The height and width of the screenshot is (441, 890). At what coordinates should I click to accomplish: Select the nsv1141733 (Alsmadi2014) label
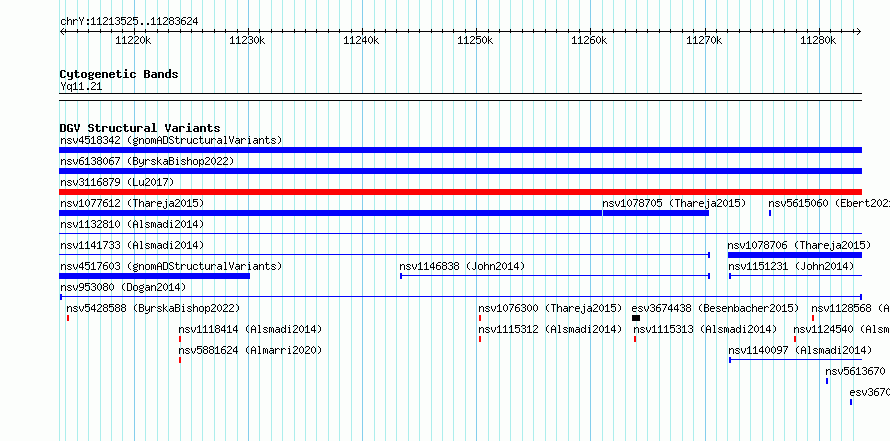[132, 245]
